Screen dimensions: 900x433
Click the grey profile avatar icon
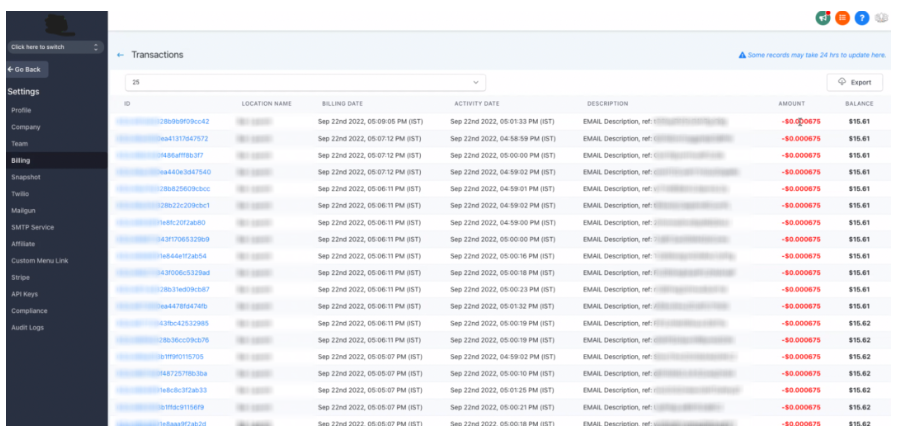click(881, 18)
